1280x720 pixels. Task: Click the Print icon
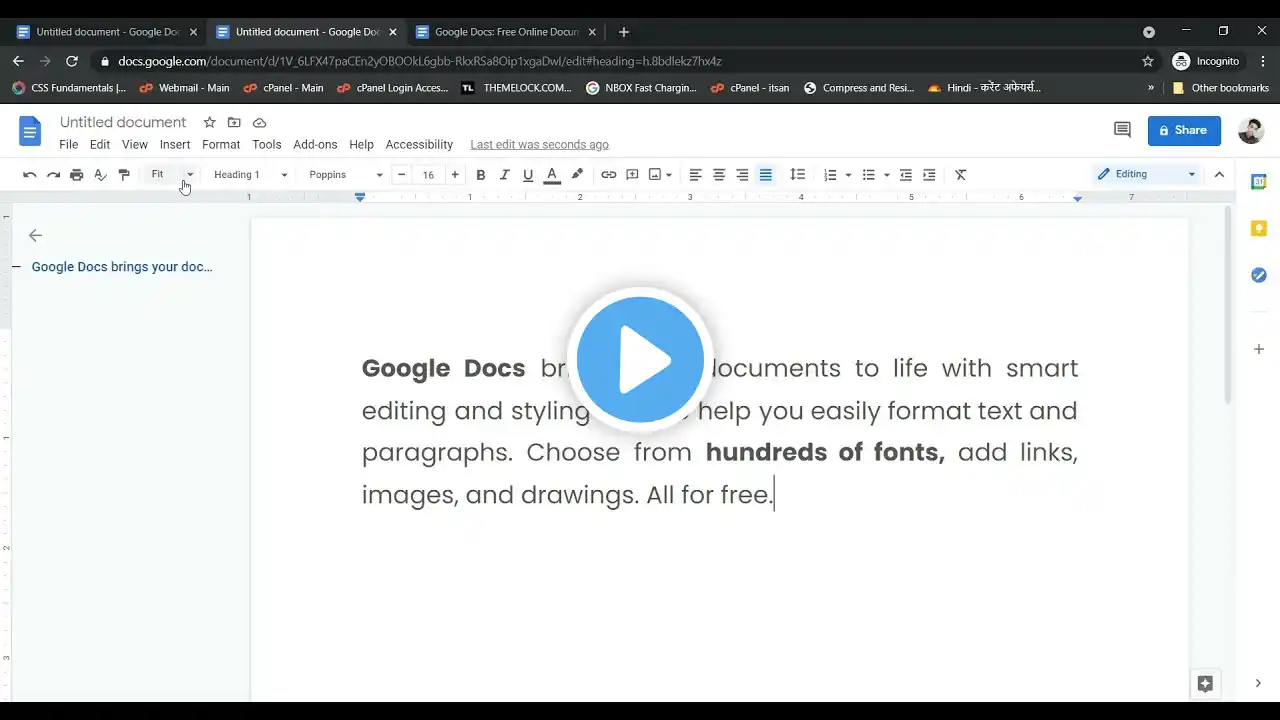pyautogui.click(x=77, y=175)
